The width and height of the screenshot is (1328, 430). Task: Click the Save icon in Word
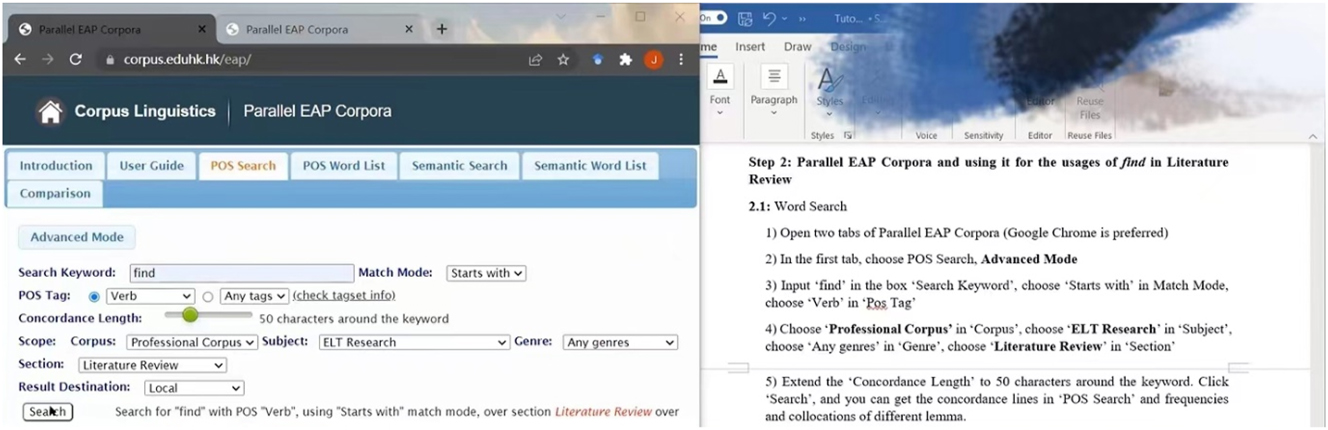click(x=745, y=18)
